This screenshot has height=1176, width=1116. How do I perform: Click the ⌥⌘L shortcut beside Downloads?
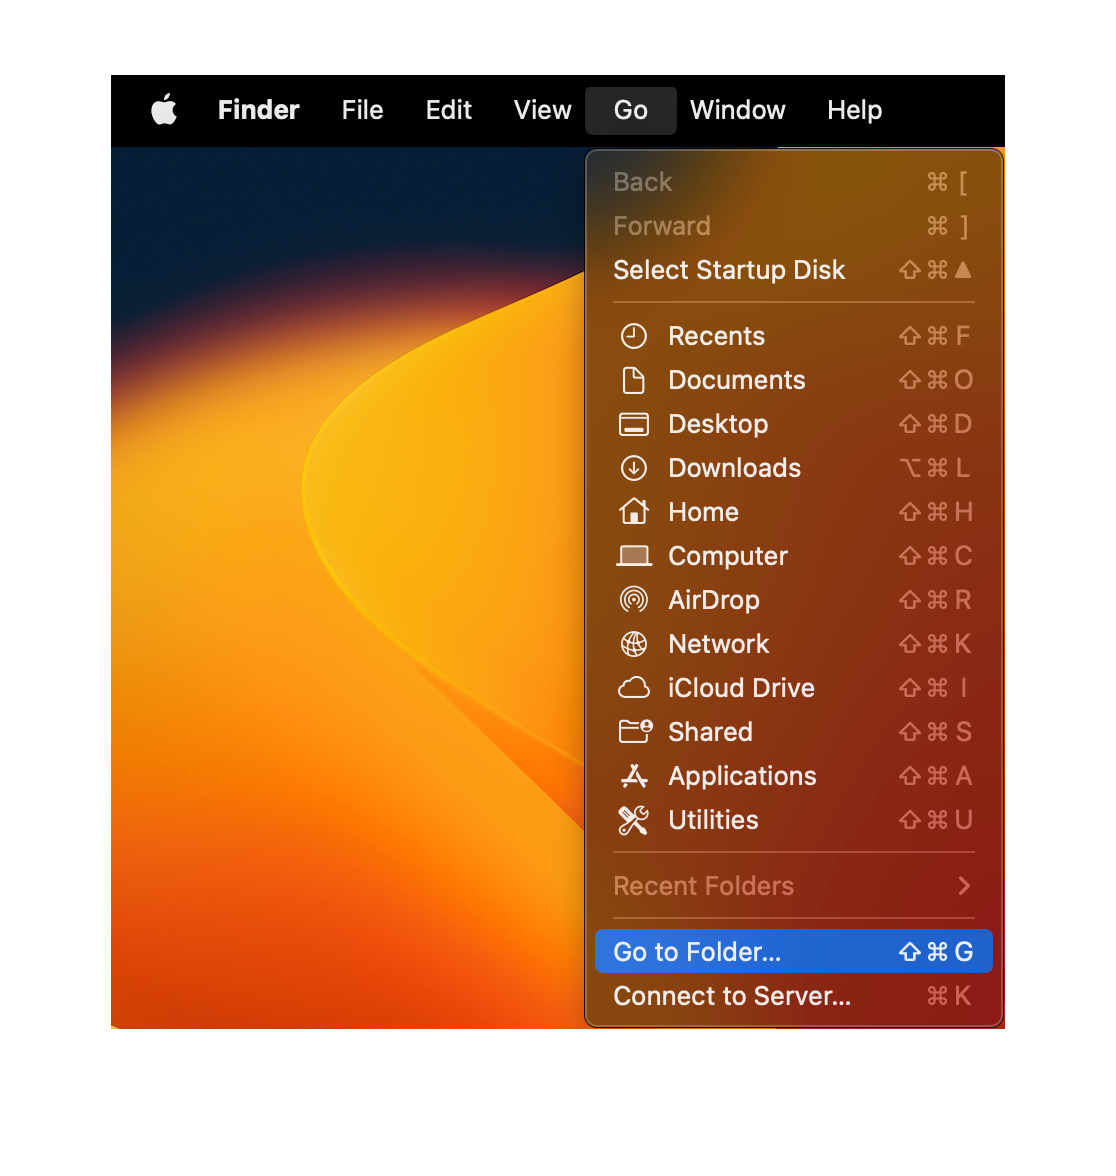(935, 468)
